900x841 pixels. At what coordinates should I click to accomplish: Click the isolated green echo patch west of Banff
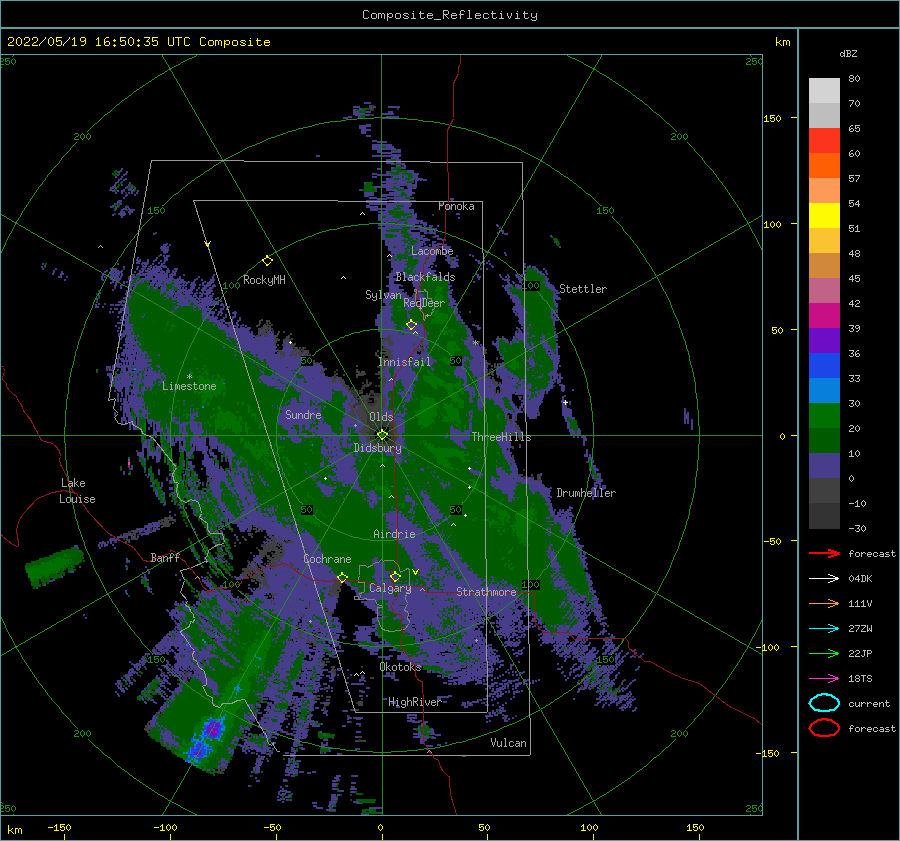55,567
